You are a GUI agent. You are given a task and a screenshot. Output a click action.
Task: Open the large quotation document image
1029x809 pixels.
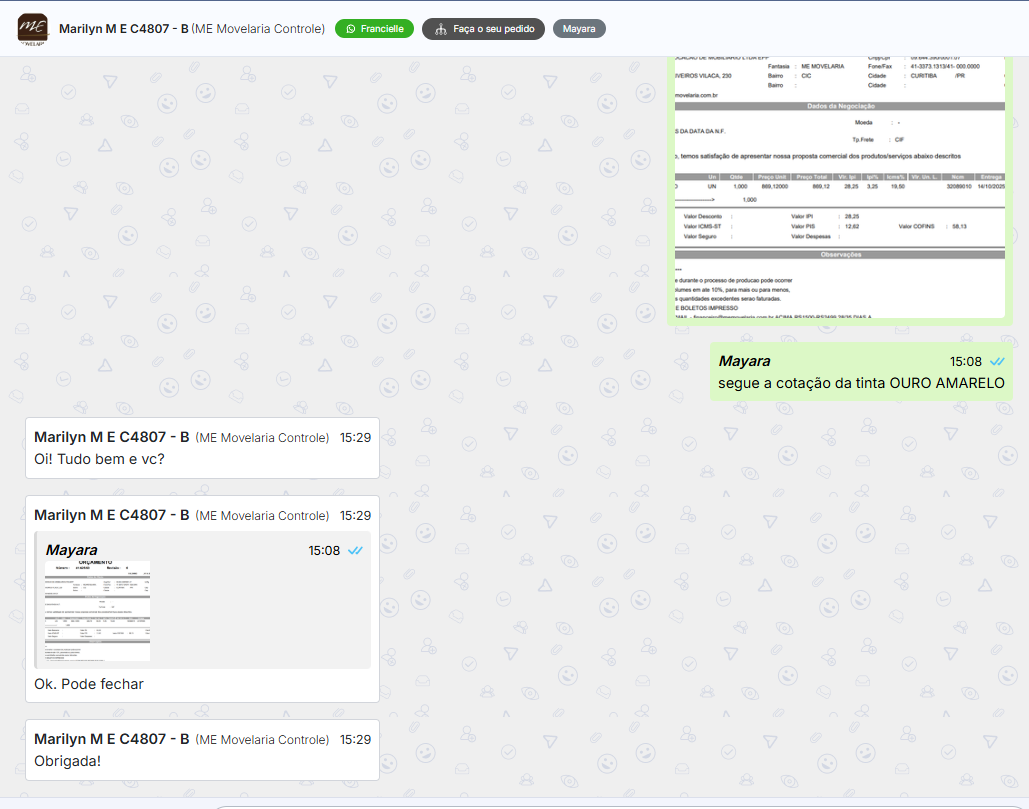pos(840,190)
